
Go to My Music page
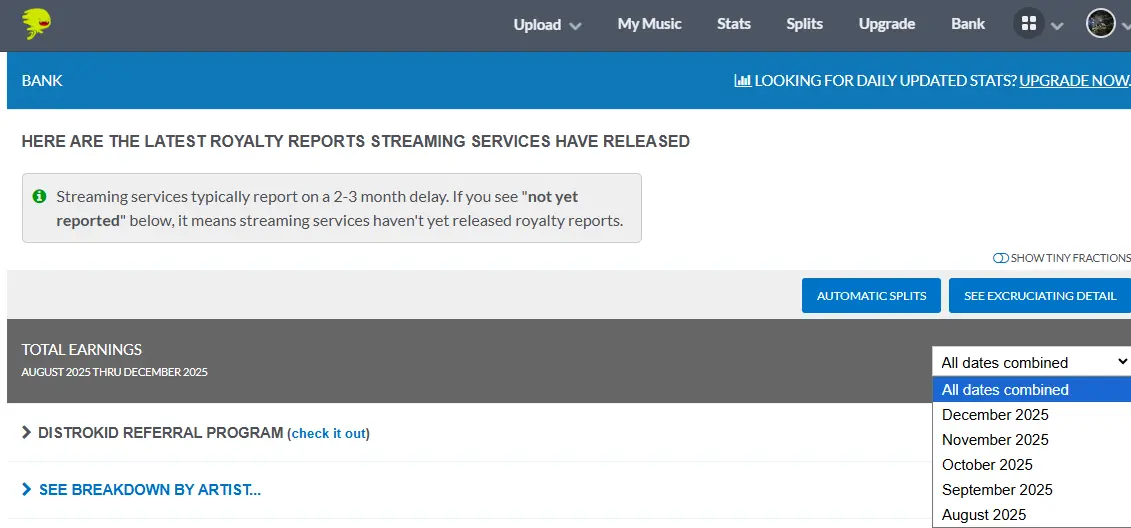[649, 24]
